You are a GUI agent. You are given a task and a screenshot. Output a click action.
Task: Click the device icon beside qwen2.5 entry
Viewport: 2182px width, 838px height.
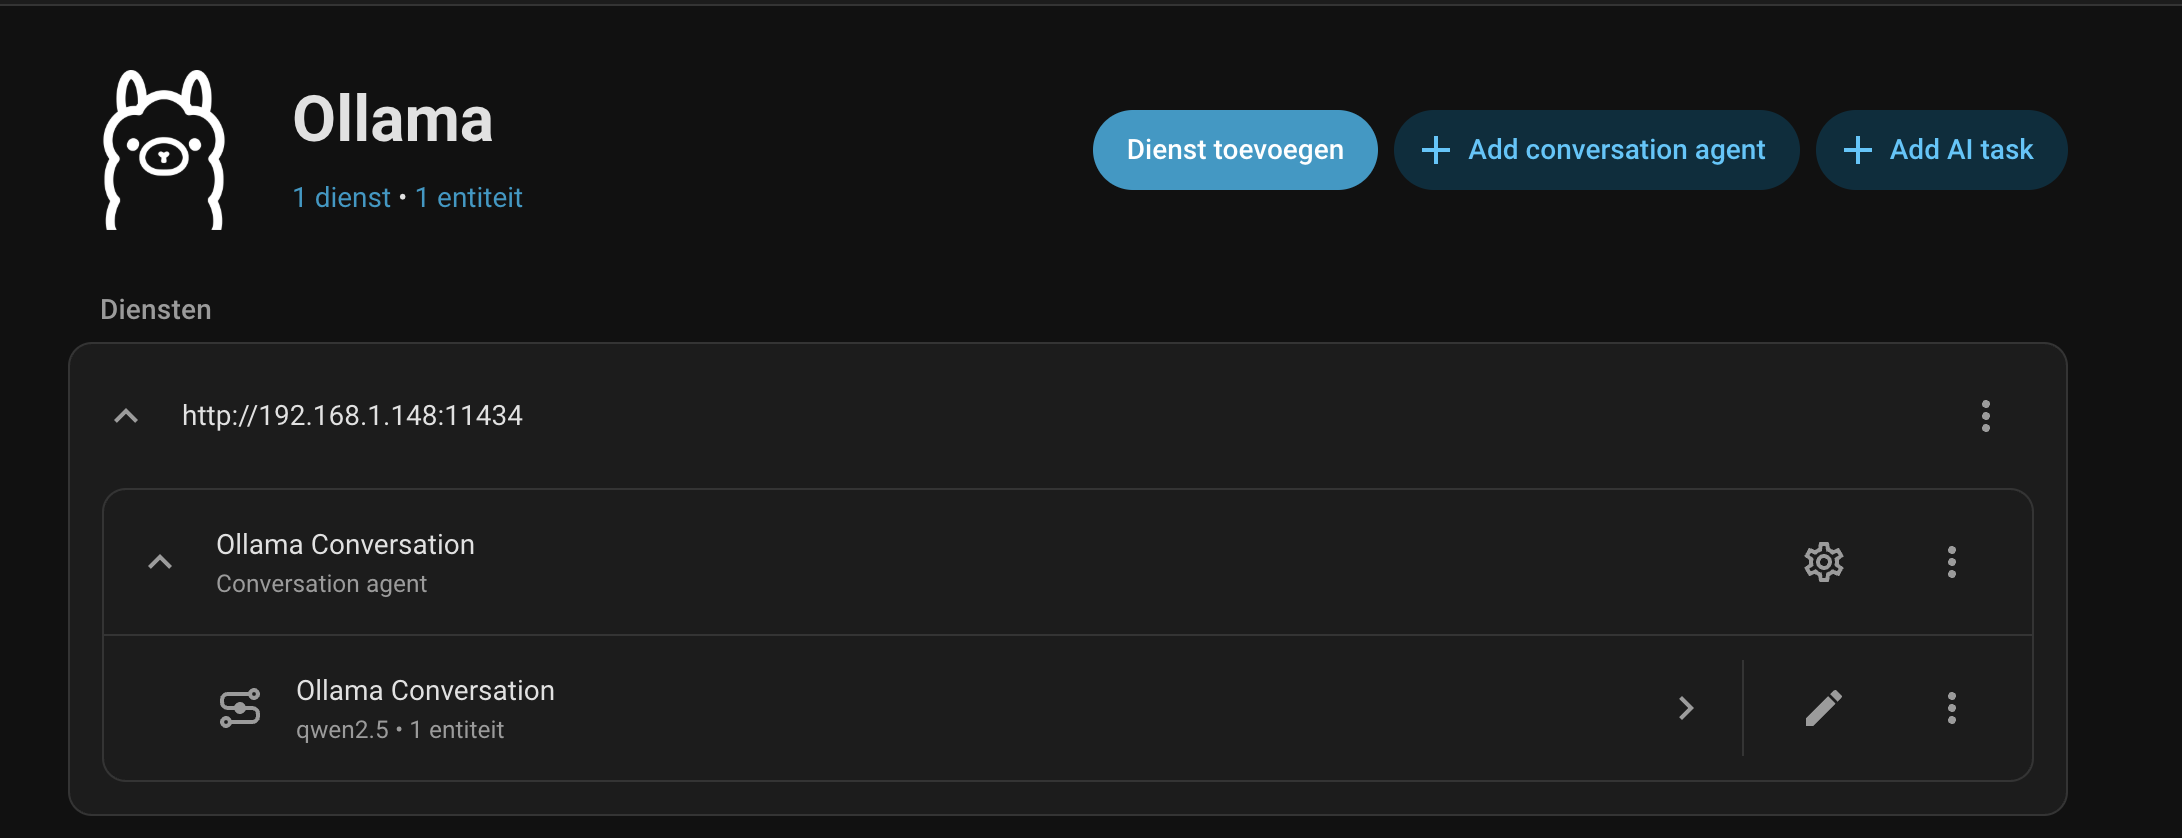(x=240, y=708)
